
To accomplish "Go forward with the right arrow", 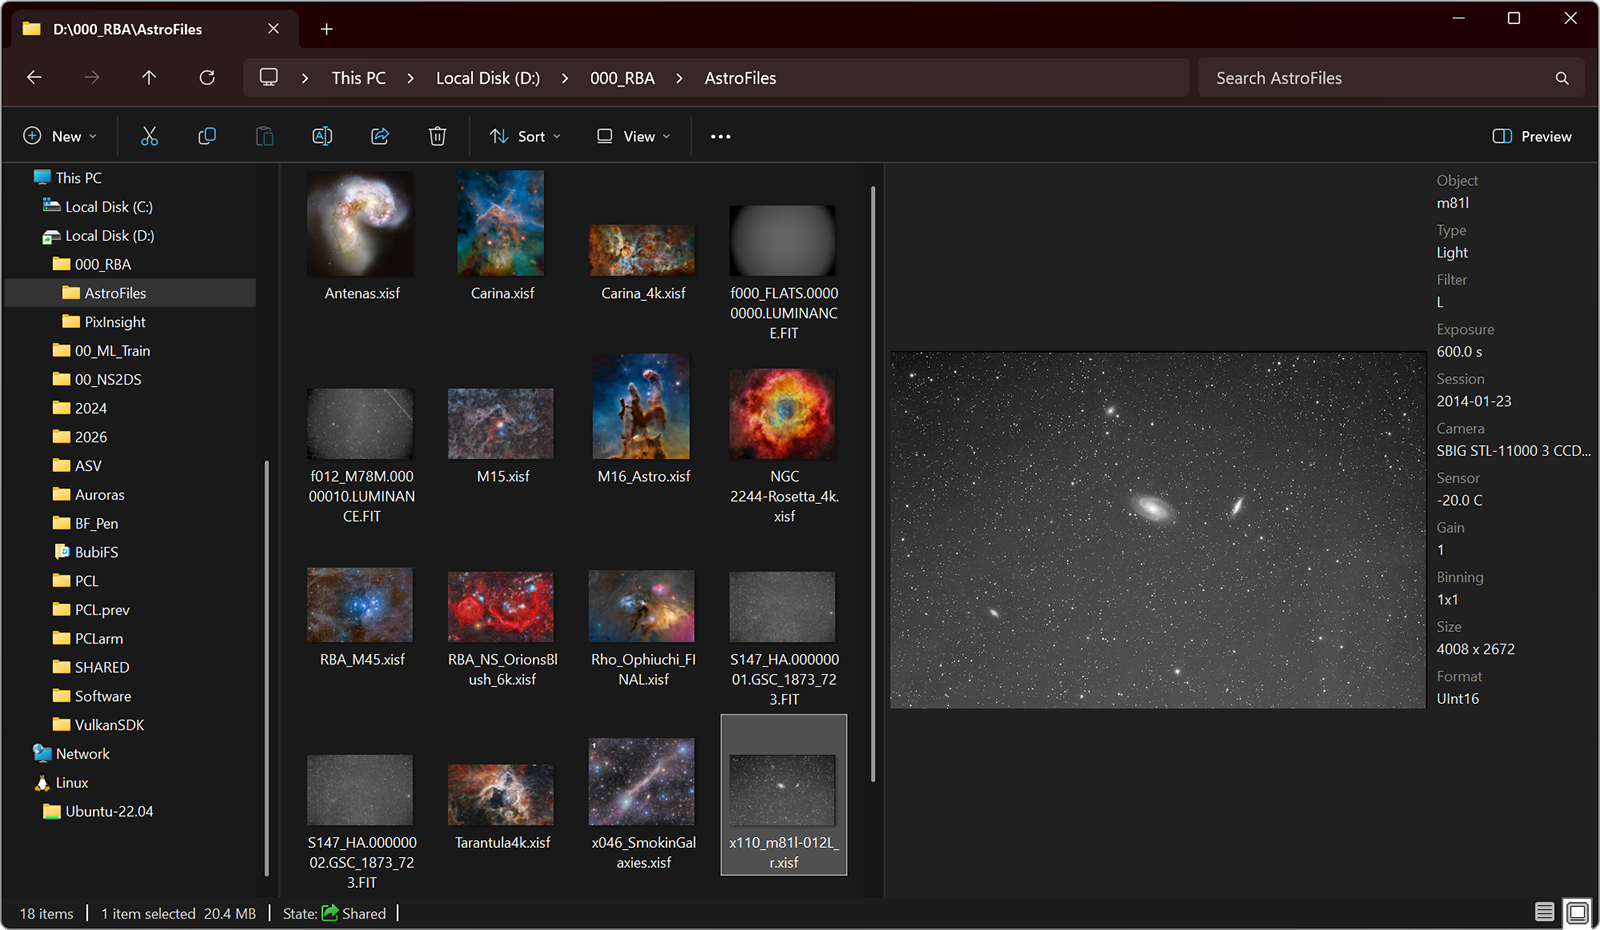I will 92,77.
